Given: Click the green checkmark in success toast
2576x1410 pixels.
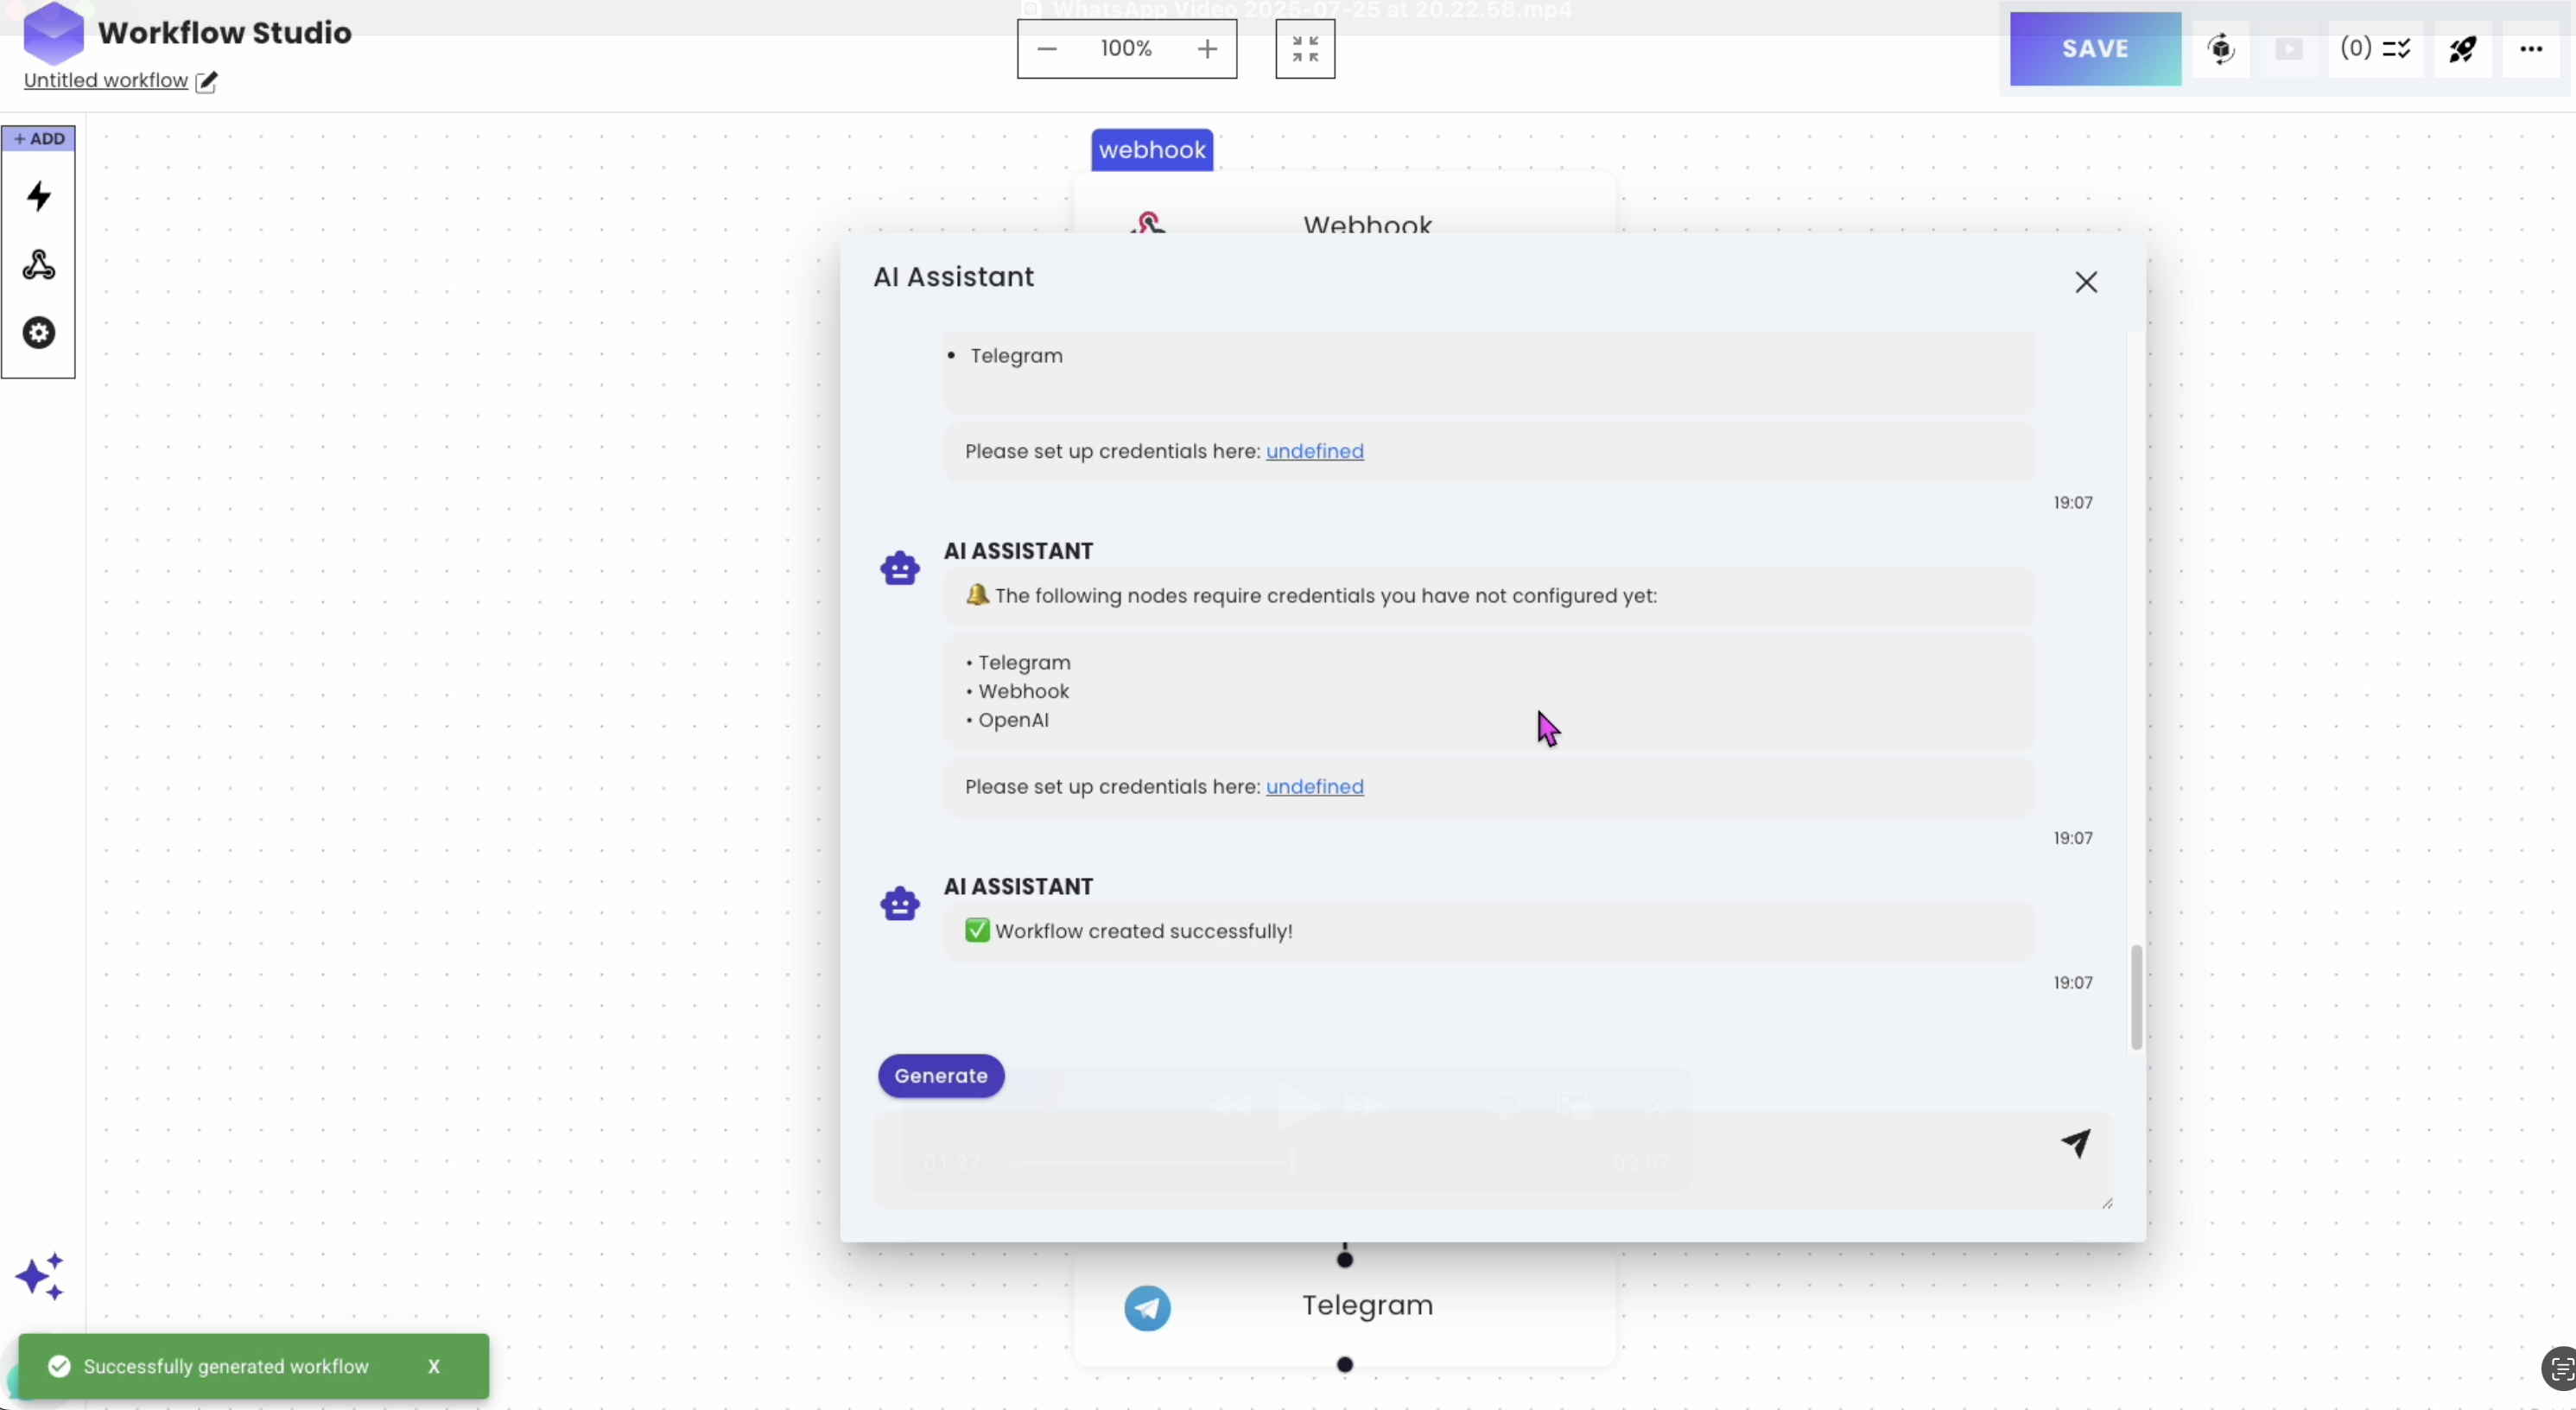Looking at the screenshot, I should click(x=59, y=1366).
